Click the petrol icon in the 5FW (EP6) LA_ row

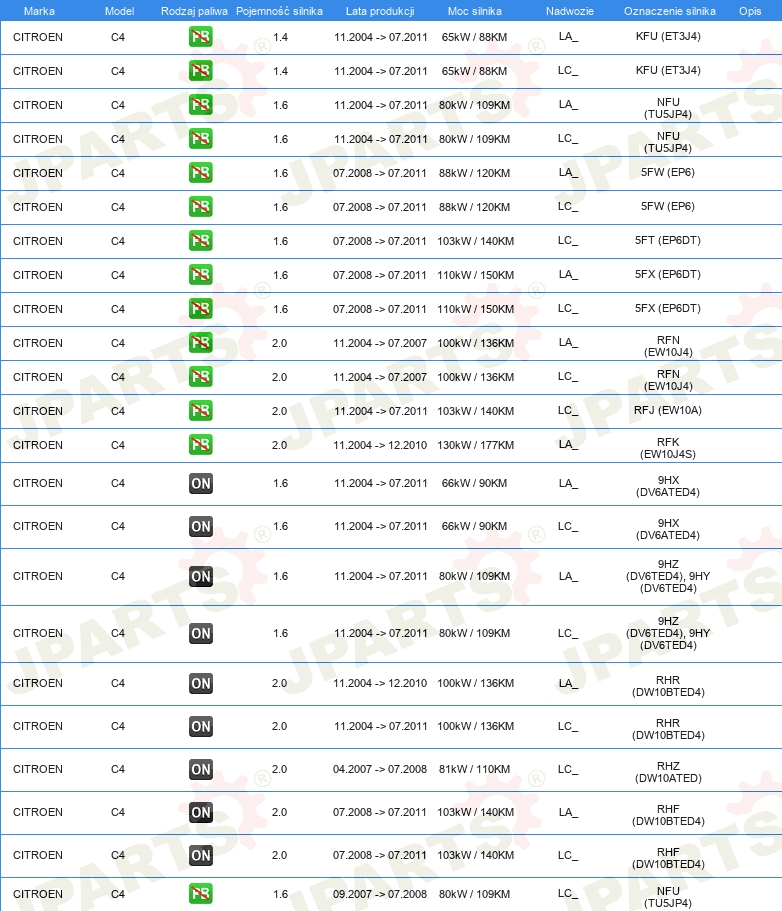tap(200, 173)
